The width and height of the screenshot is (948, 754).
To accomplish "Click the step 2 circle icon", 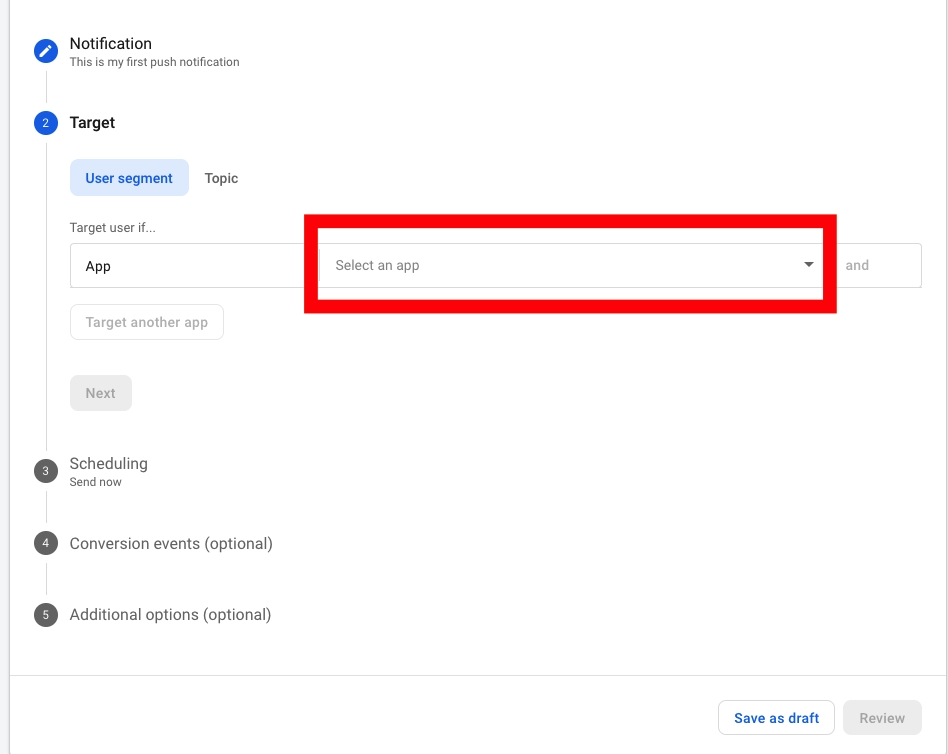I will point(46,123).
